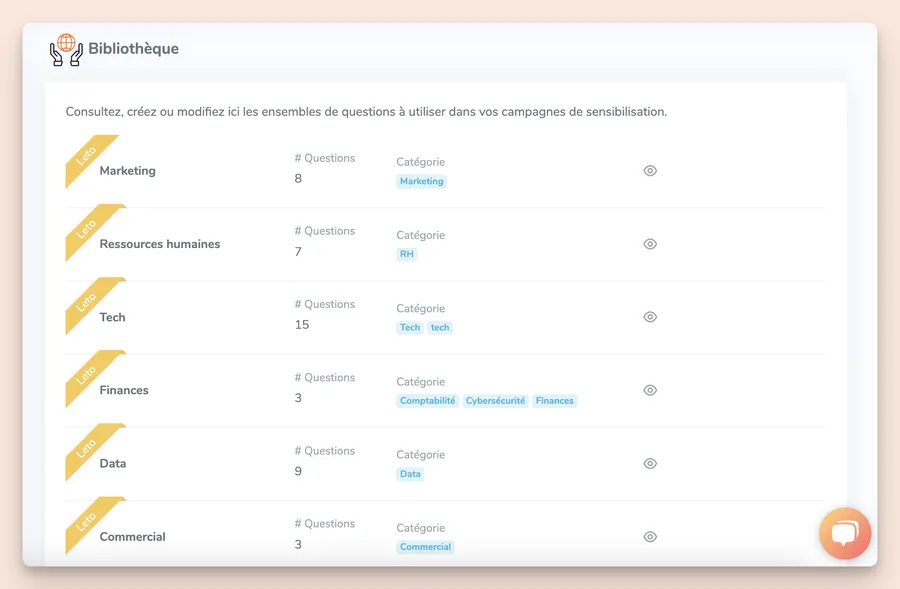Click the lowercase tech category tag
The image size is (900, 589).
(440, 328)
